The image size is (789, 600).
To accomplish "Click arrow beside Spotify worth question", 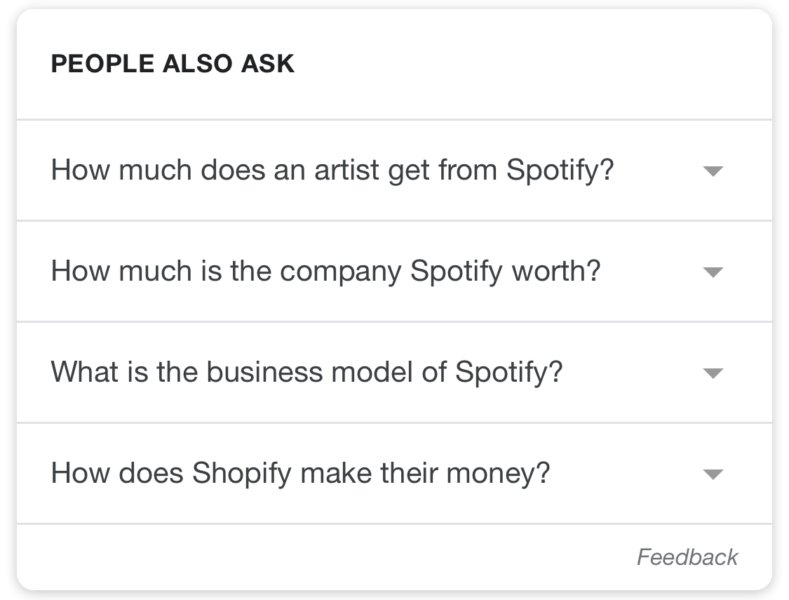I will coord(712,272).
